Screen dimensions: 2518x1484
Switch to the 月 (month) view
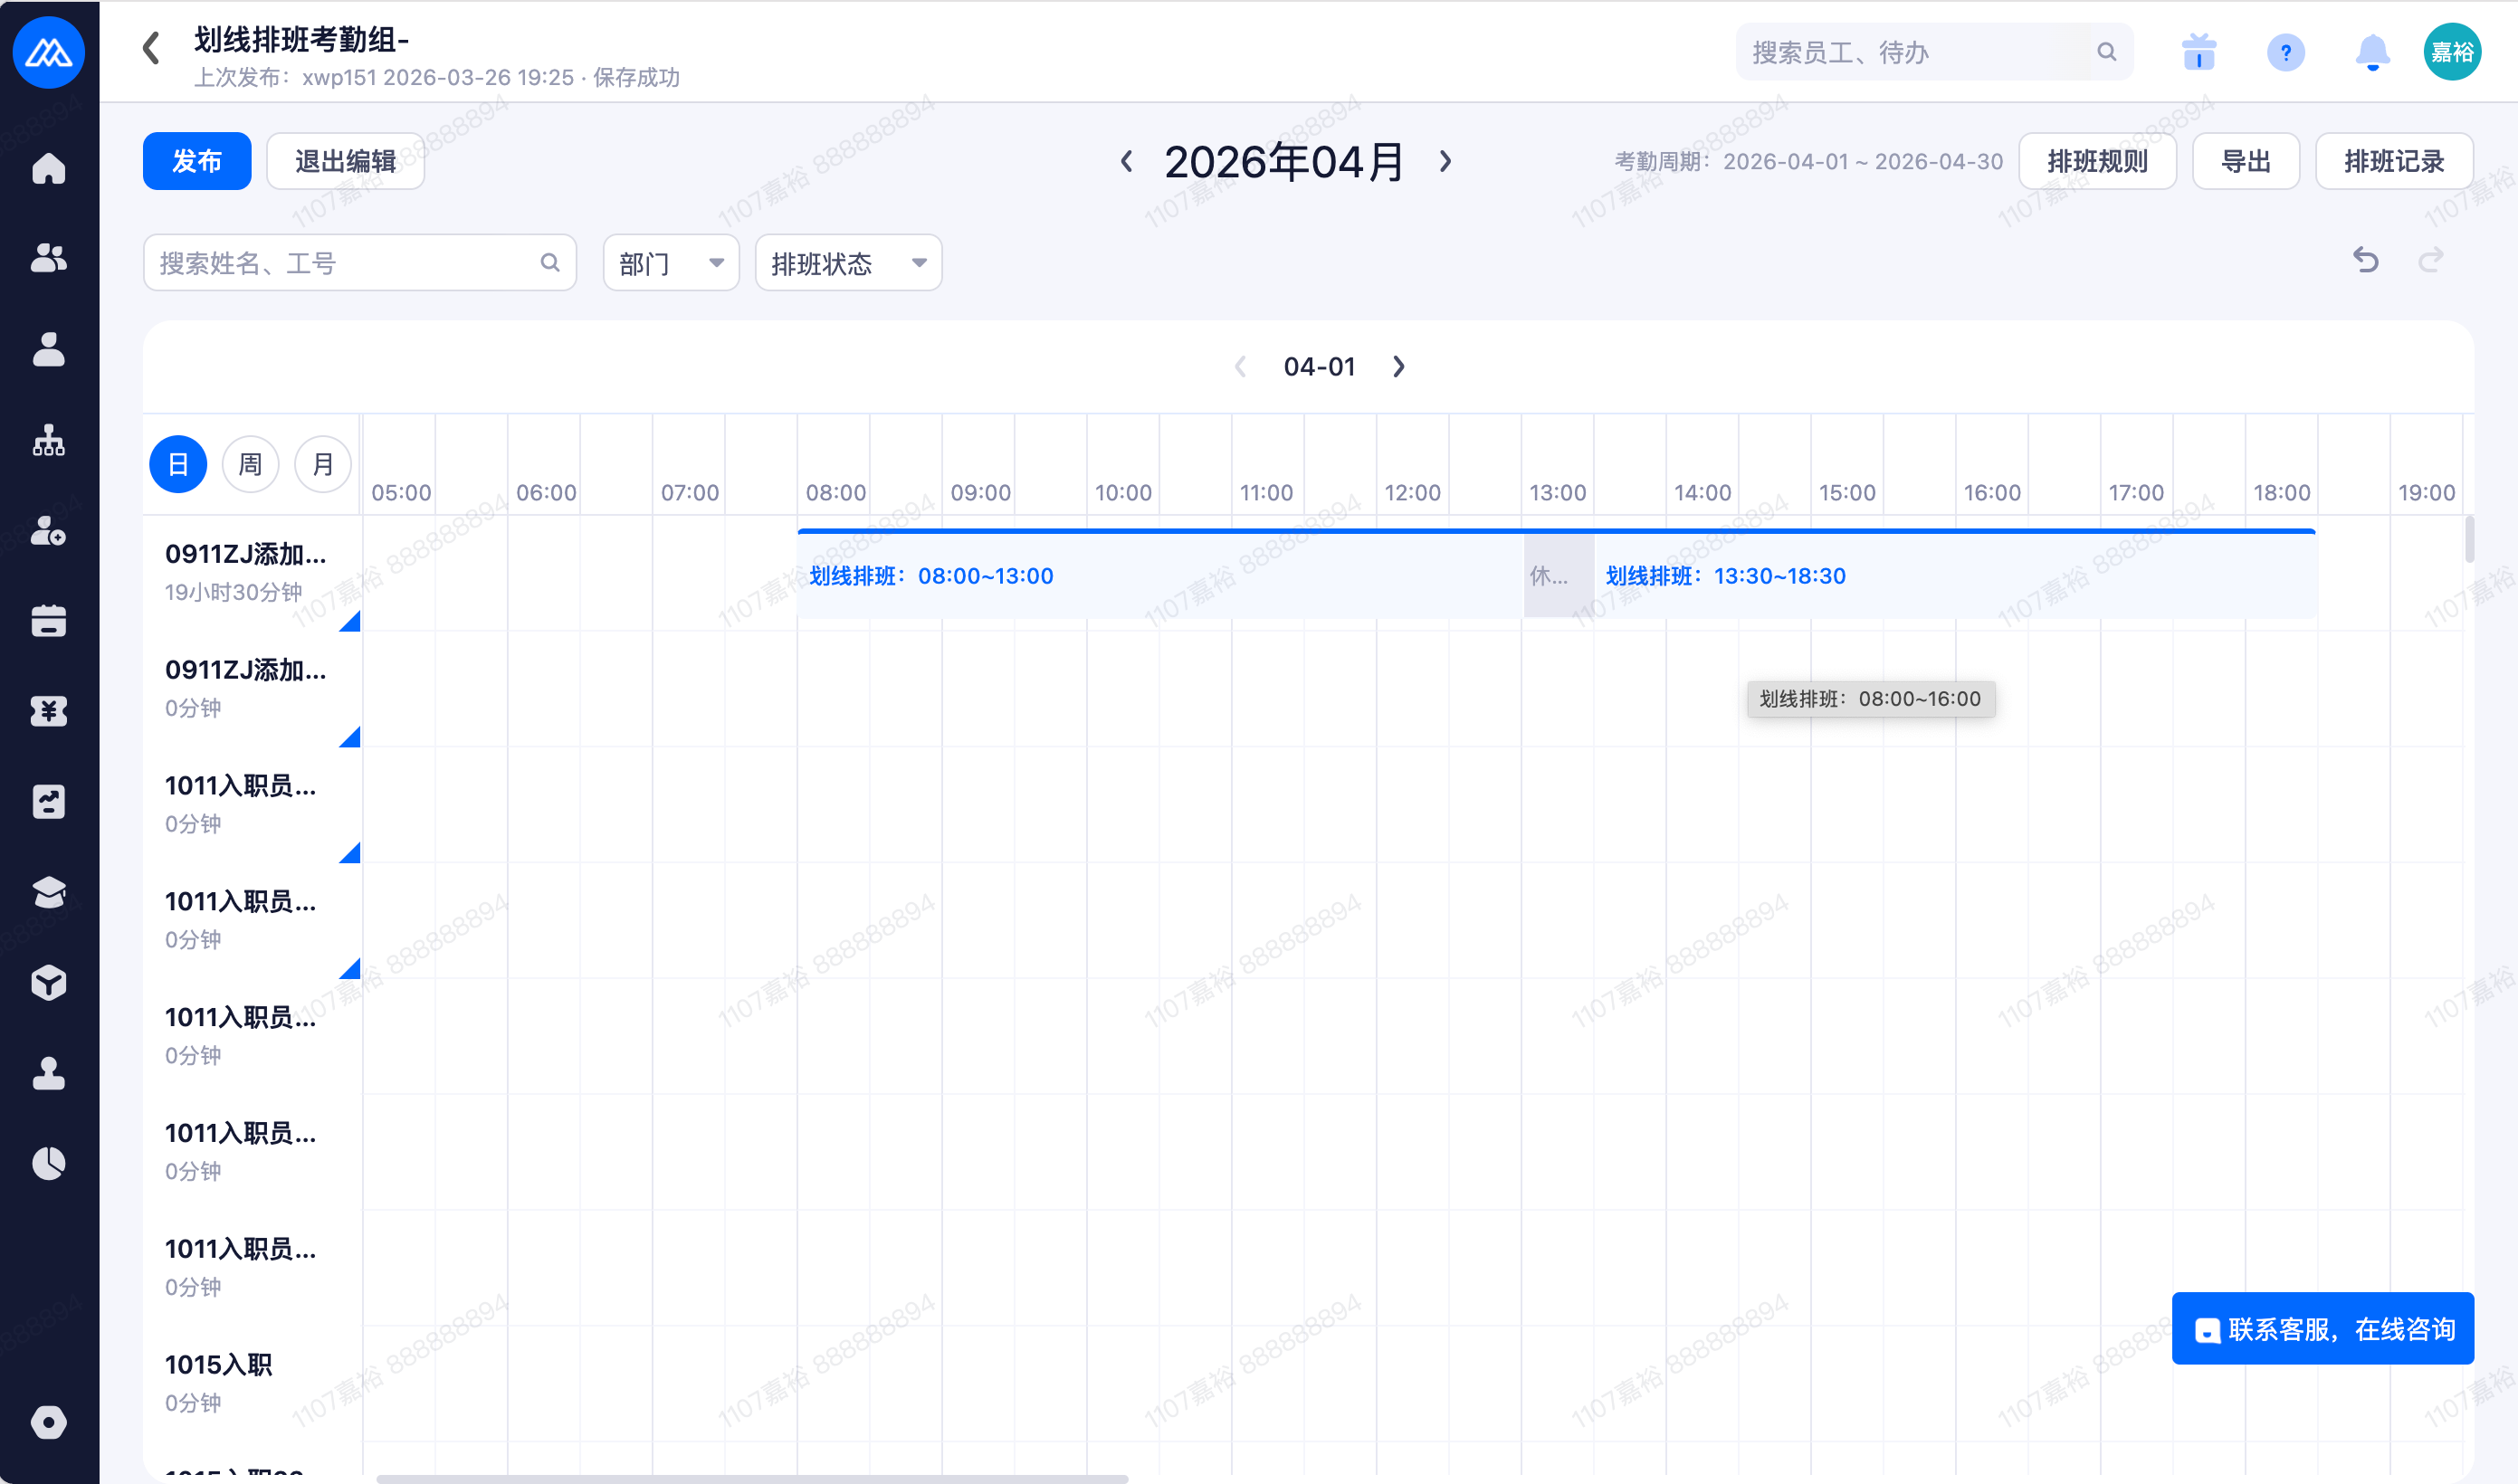pos(322,464)
